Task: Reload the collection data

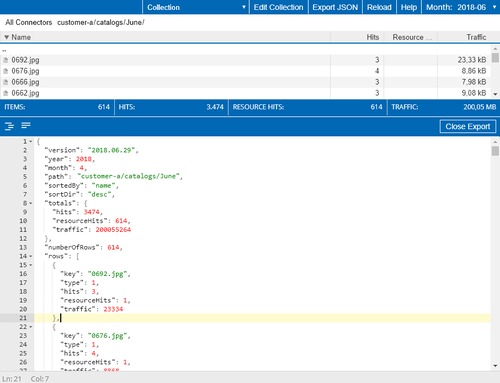Action: [379, 7]
